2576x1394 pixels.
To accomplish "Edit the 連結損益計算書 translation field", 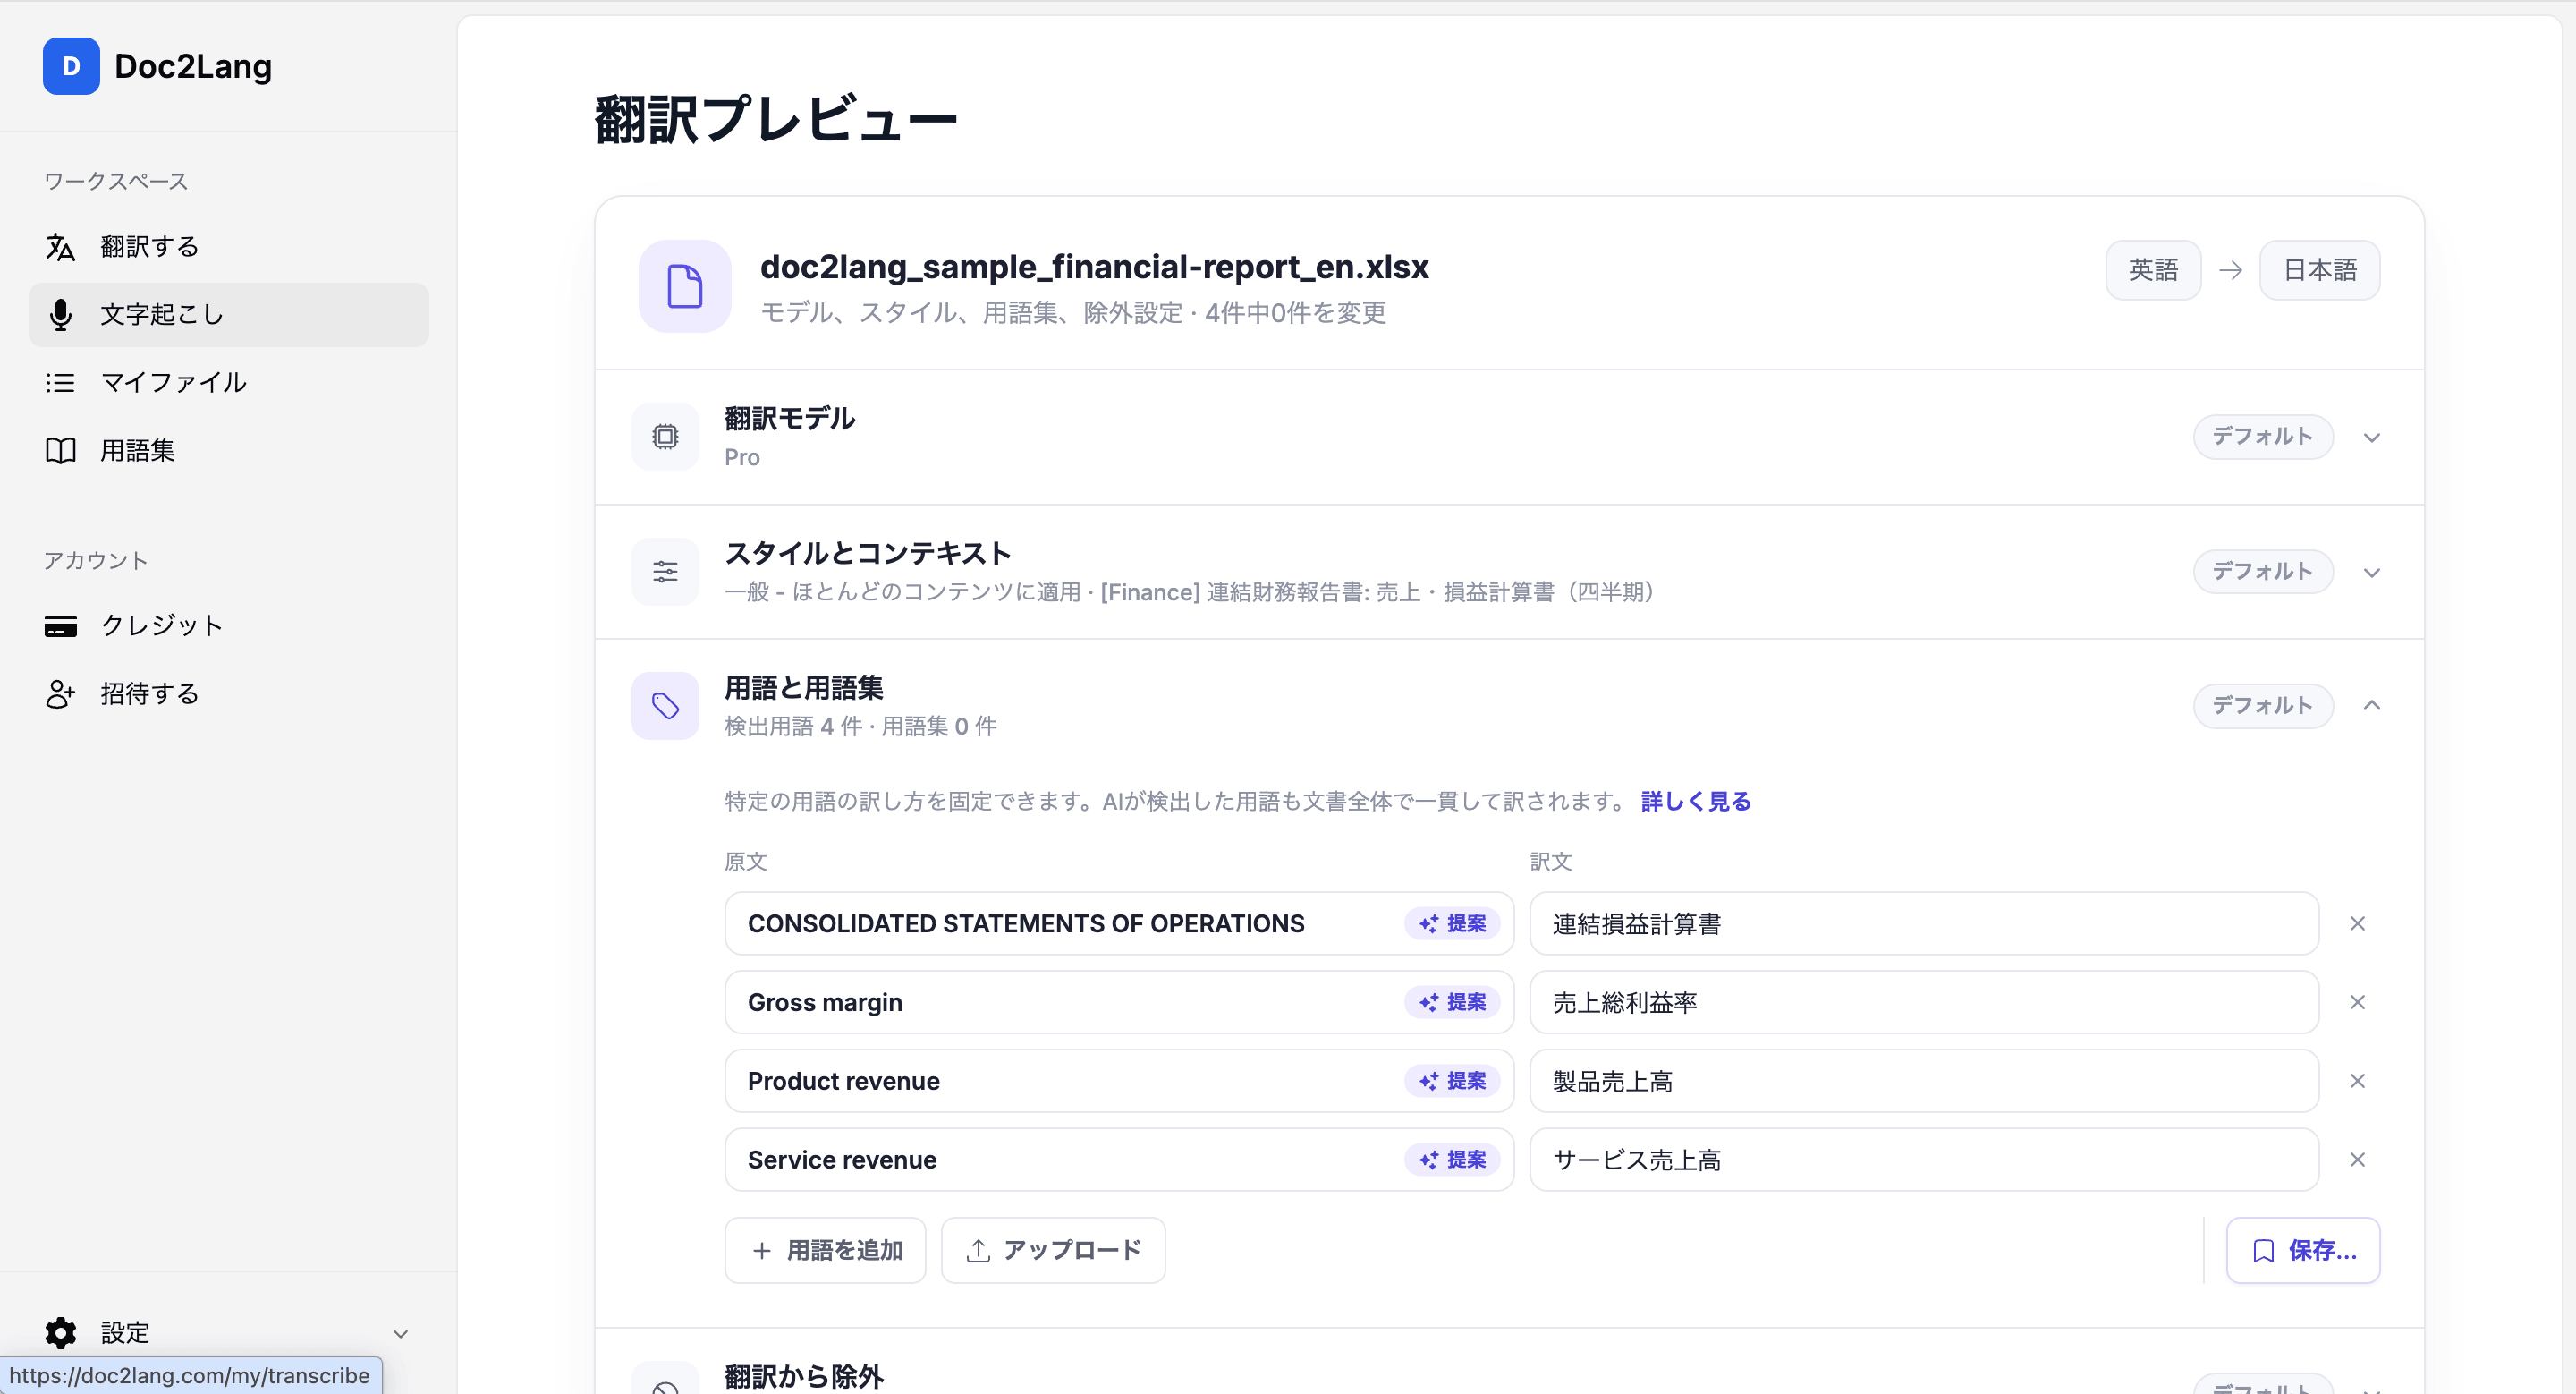I will 1924,923.
